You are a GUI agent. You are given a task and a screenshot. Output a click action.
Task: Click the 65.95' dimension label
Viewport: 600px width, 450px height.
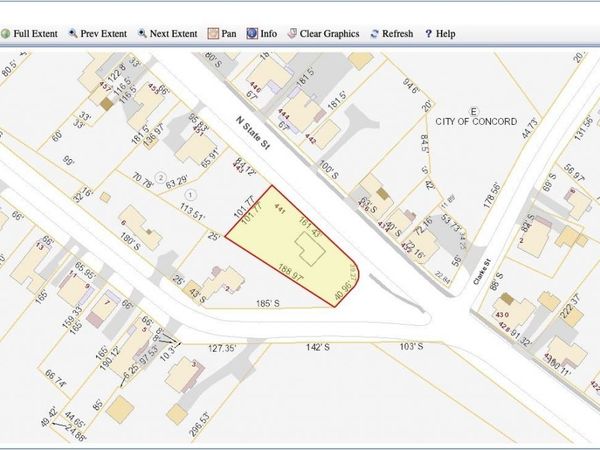(84, 270)
